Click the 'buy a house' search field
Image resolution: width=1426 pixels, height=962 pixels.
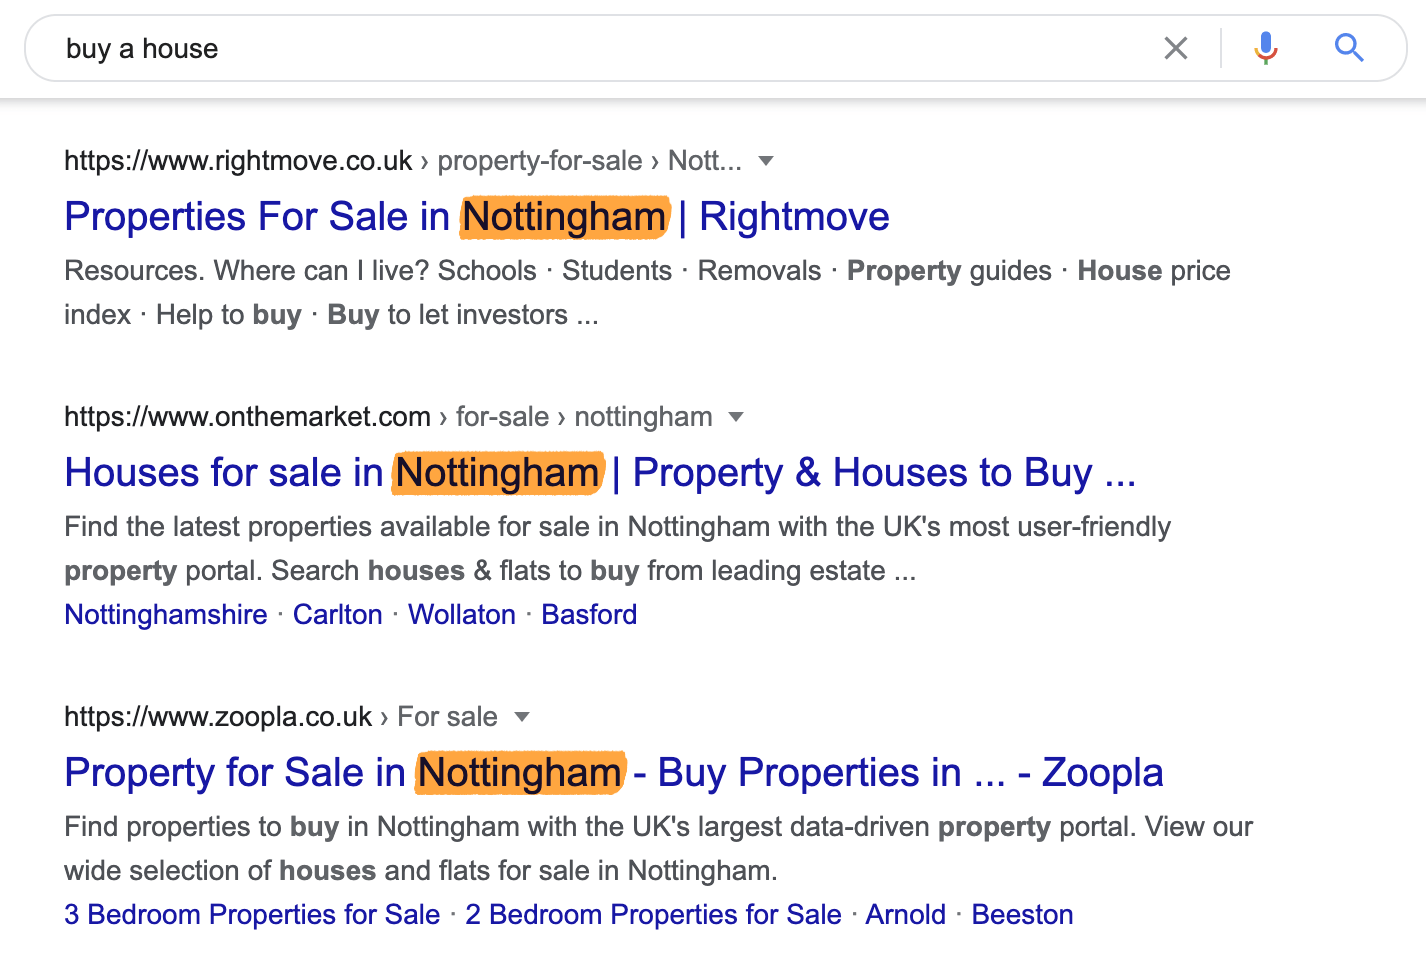(x=600, y=48)
